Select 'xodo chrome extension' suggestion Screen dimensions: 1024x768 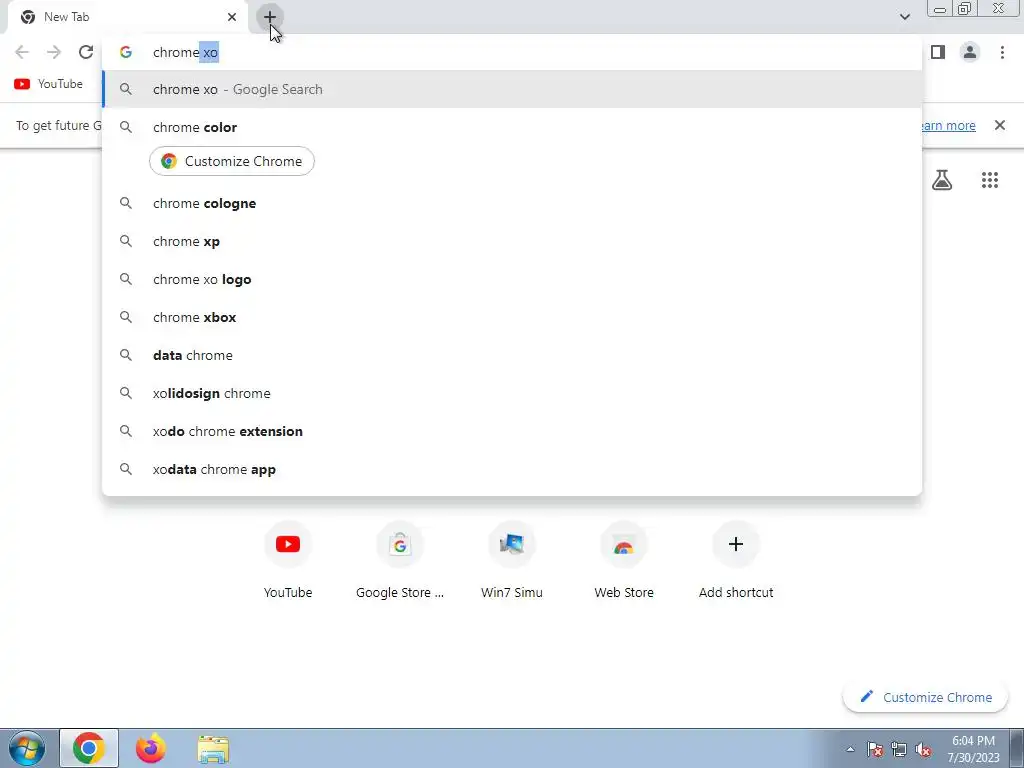[512, 431]
